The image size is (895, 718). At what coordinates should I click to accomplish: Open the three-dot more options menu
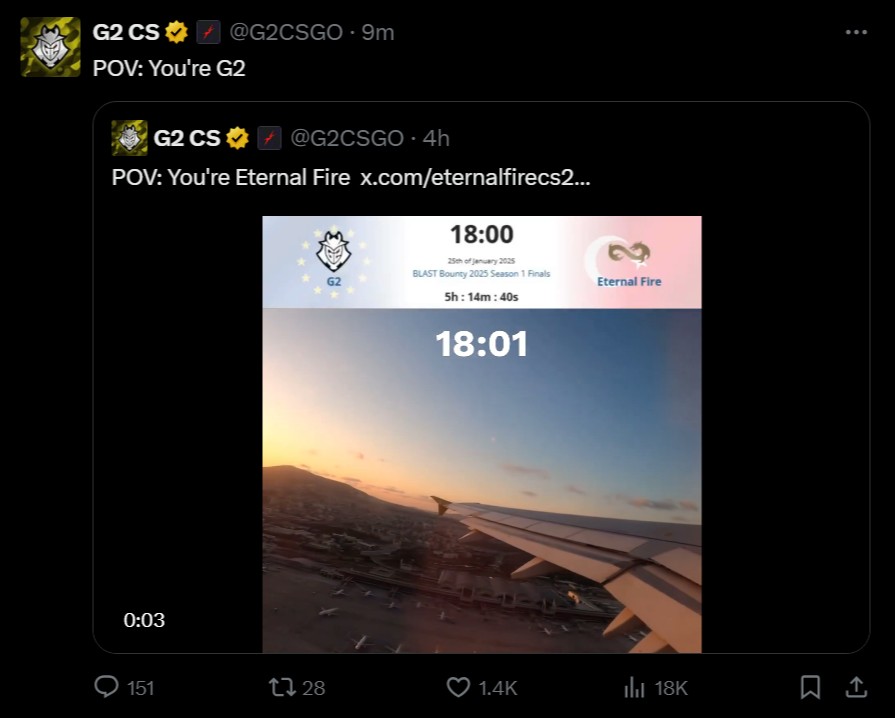pyautogui.click(x=856, y=32)
